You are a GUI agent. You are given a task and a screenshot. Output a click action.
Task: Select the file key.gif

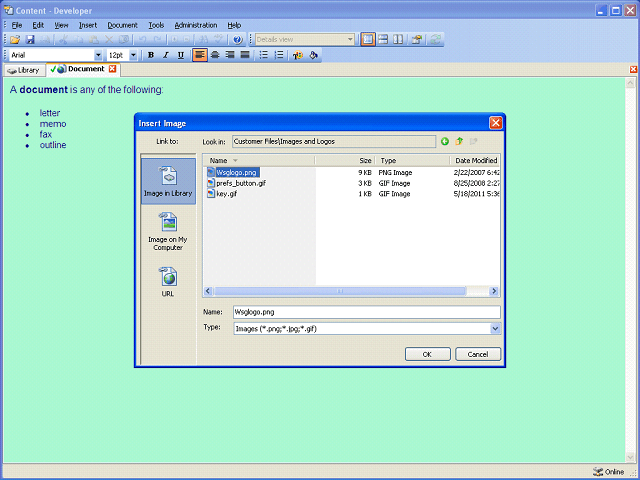pos(227,194)
